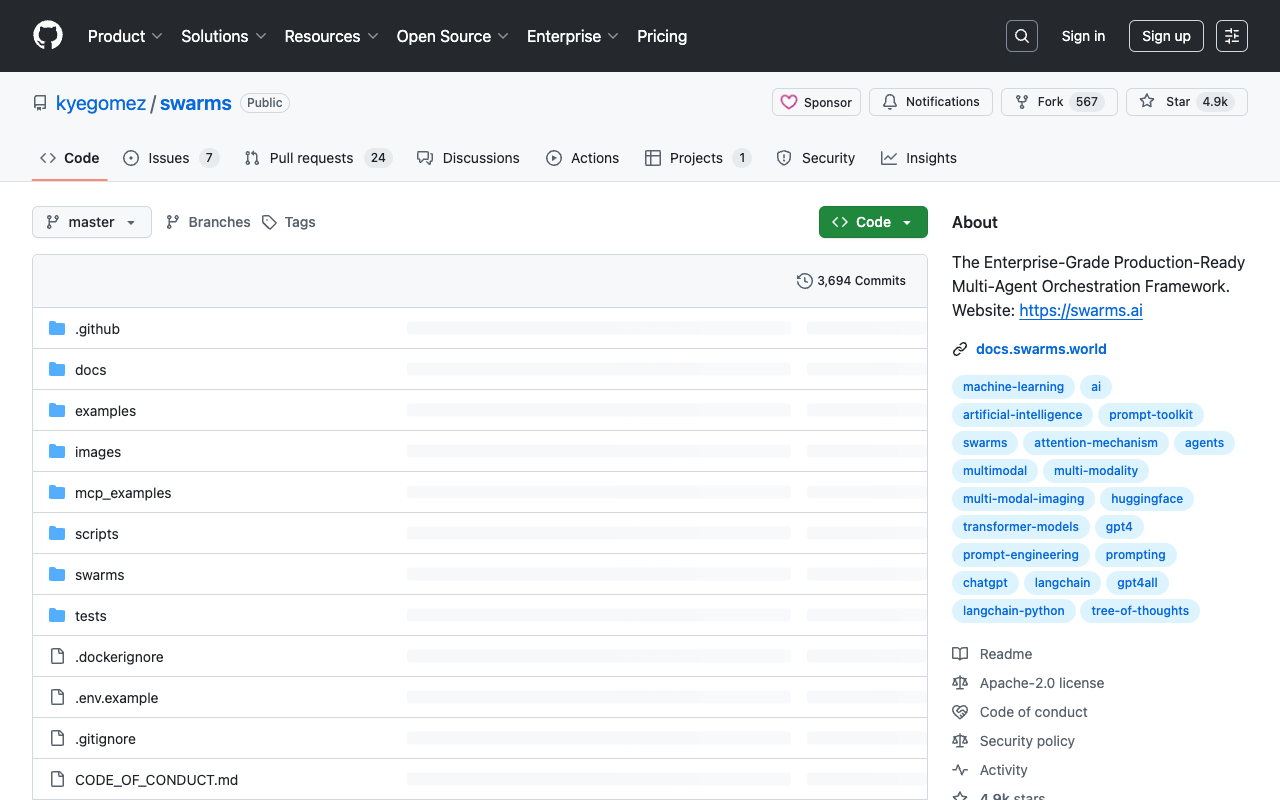This screenshot has height=800, width=1280.
Task: Open the swarms repository name link
Action: [196, 103]
